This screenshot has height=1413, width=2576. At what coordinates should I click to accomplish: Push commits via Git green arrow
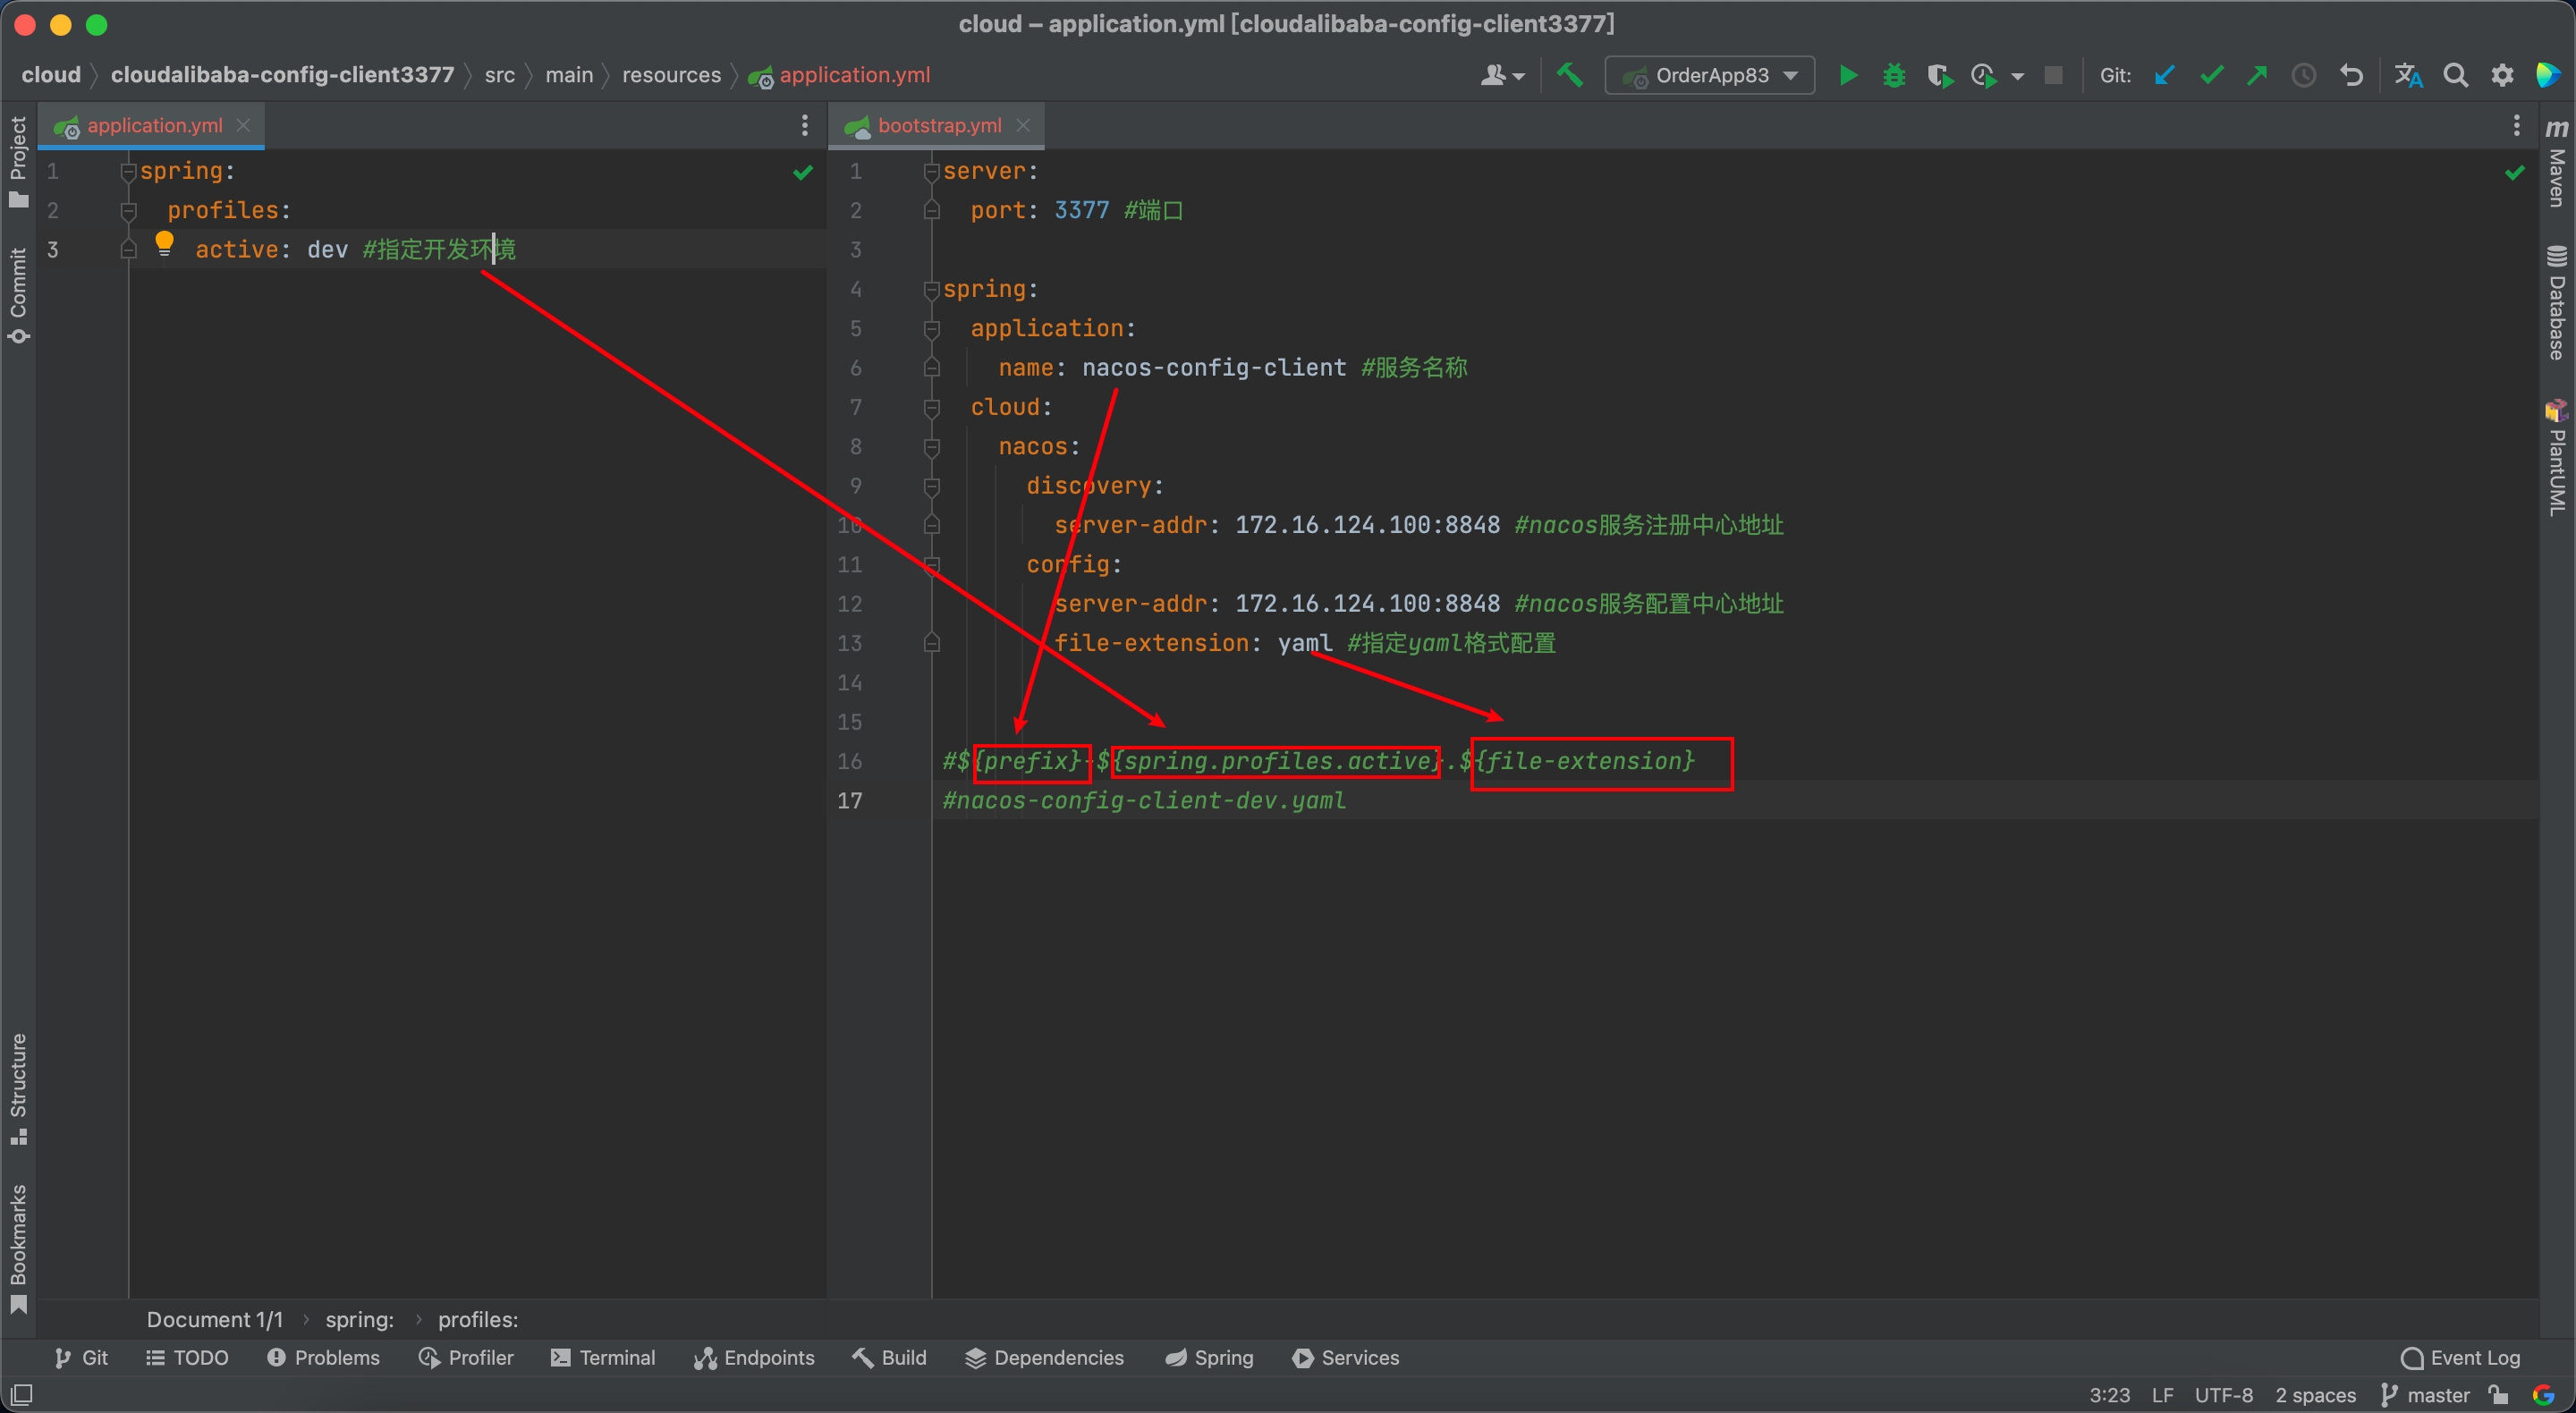pyautogui.click(x=2258, y=75)
